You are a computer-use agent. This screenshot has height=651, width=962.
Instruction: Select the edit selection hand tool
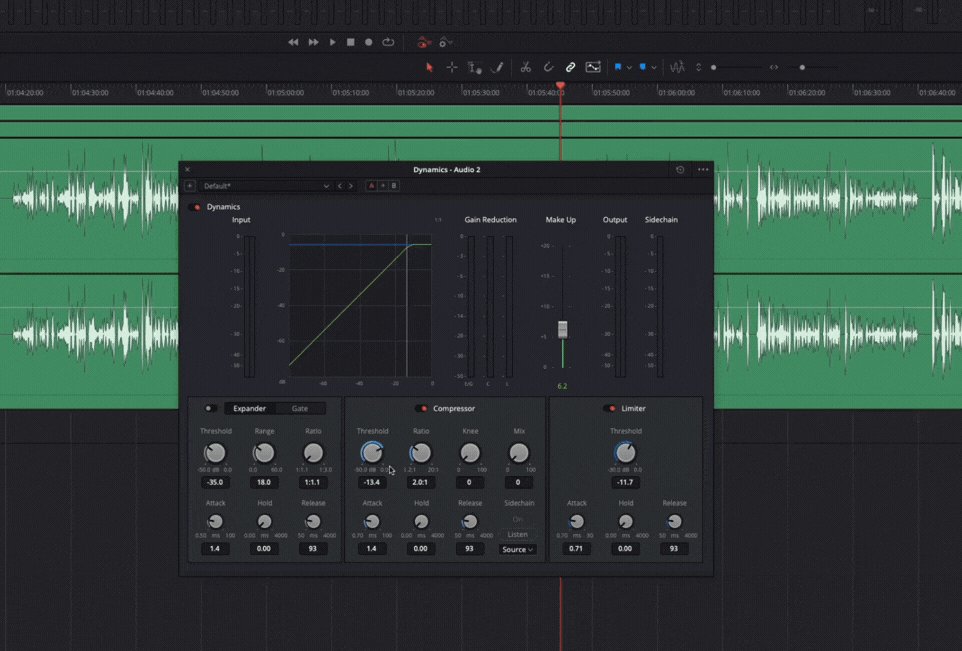tap(474, 67)
